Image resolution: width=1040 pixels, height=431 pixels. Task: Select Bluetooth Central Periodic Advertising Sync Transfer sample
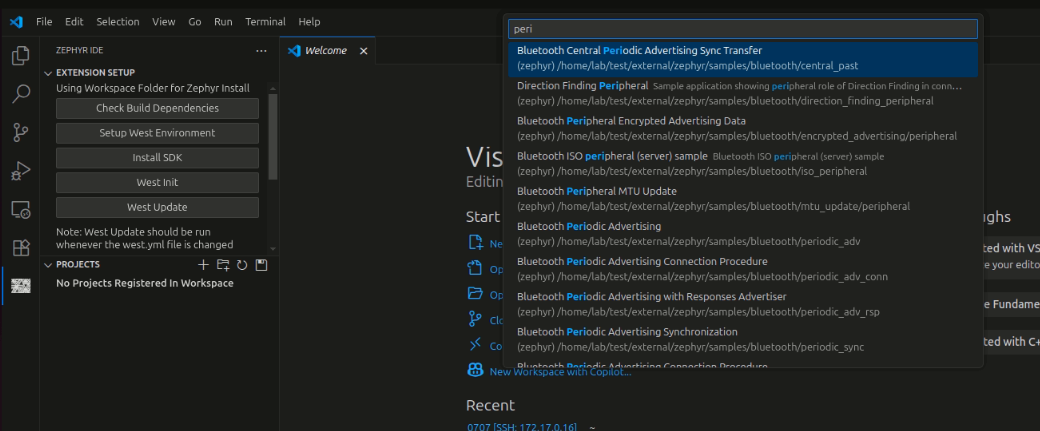(743, 58)
